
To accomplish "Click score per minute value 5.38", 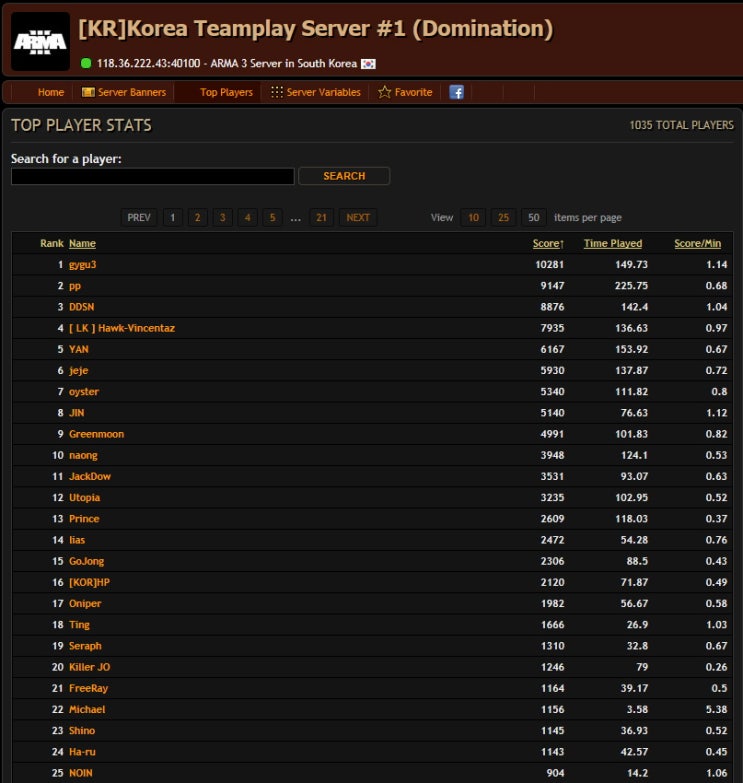I will [x=716, y=710].
